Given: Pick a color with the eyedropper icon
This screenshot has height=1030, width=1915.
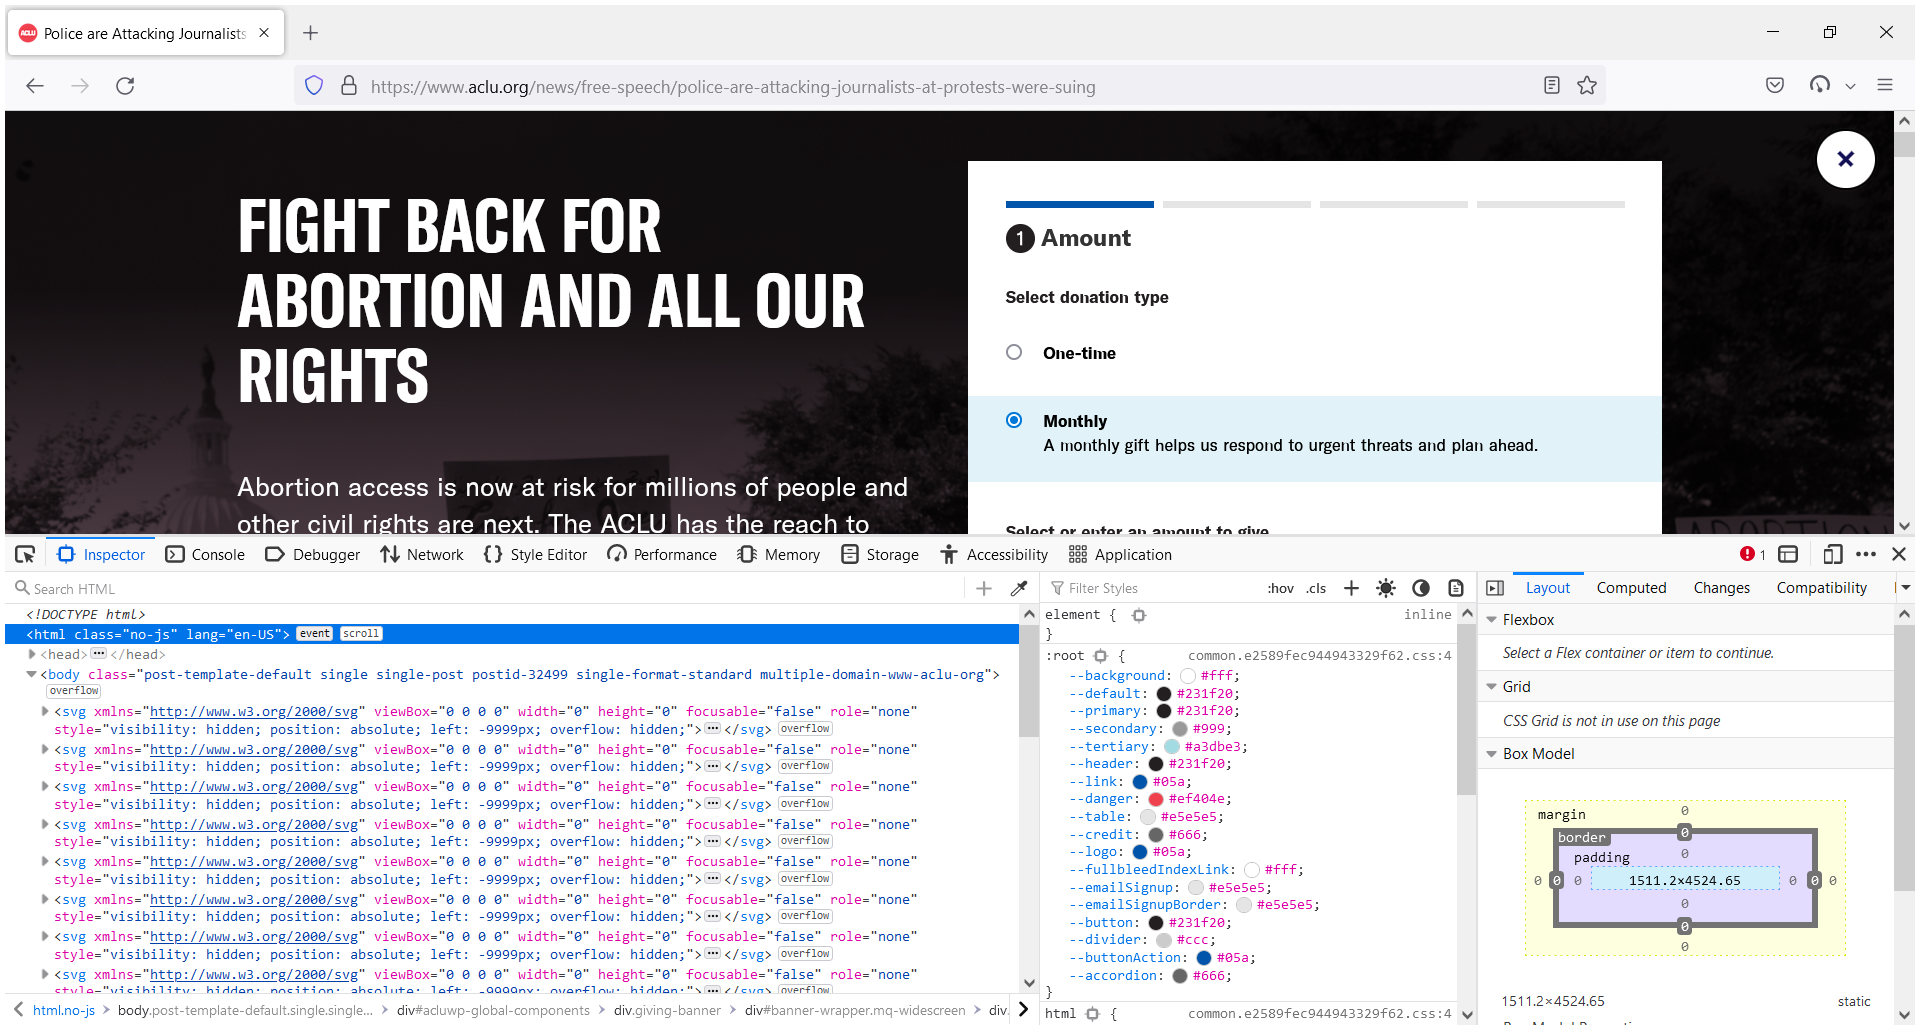Looking at the screenshot, I should point(1019,588).
